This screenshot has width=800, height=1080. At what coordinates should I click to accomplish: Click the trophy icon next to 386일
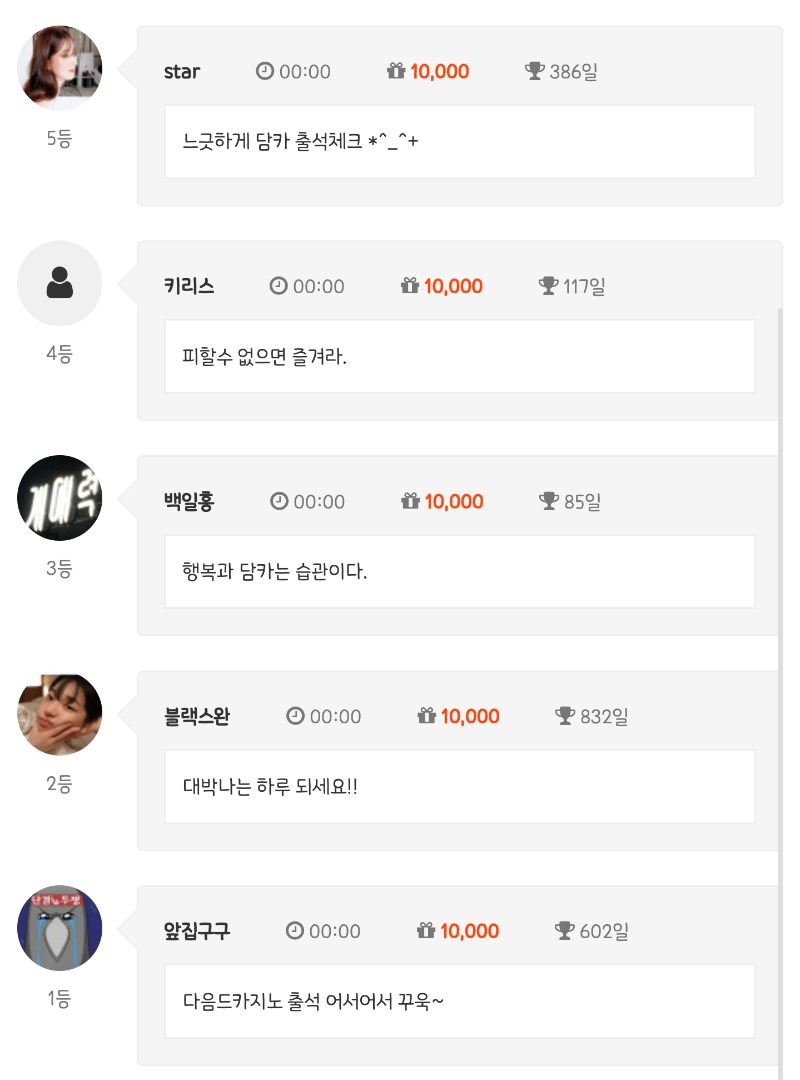coord(535,71)
